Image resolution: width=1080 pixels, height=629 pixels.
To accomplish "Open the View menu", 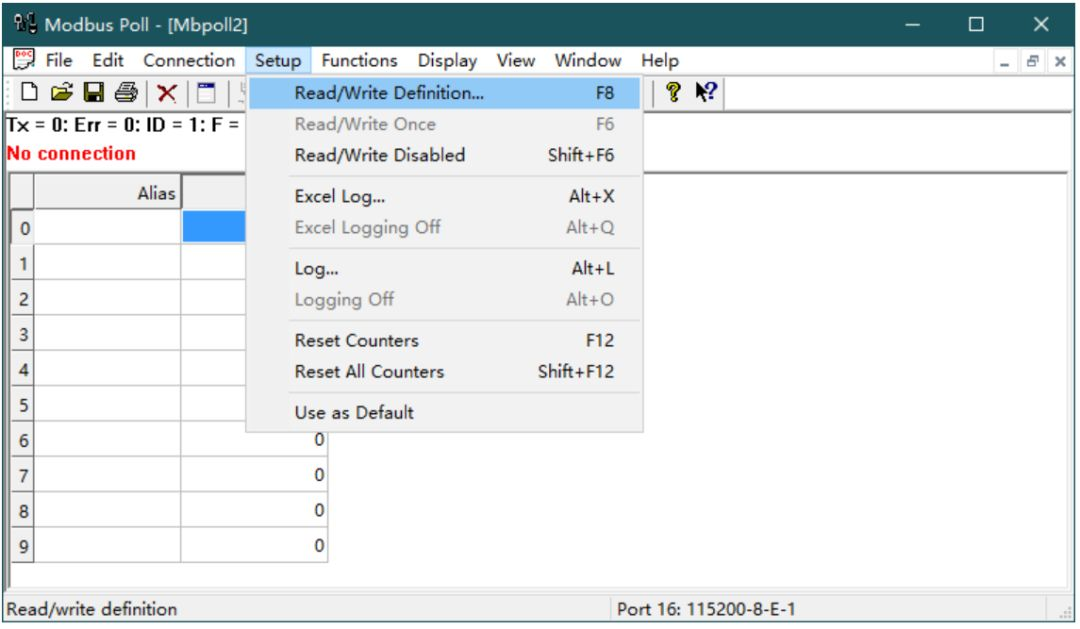I will pyautogui.click(x=515, y=61).
